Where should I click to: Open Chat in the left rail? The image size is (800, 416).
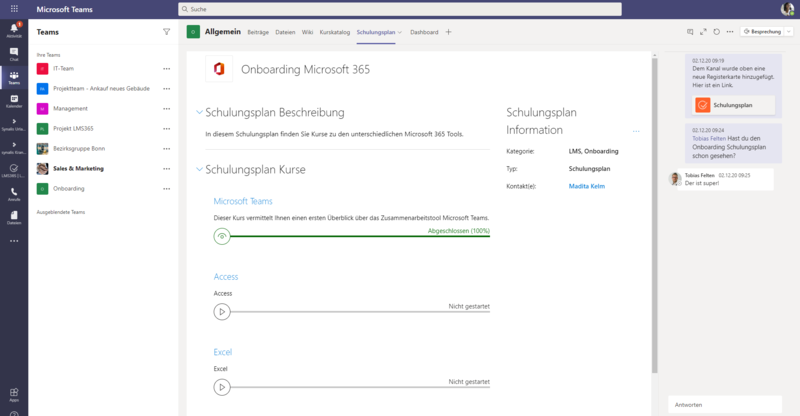pos(14,54)
